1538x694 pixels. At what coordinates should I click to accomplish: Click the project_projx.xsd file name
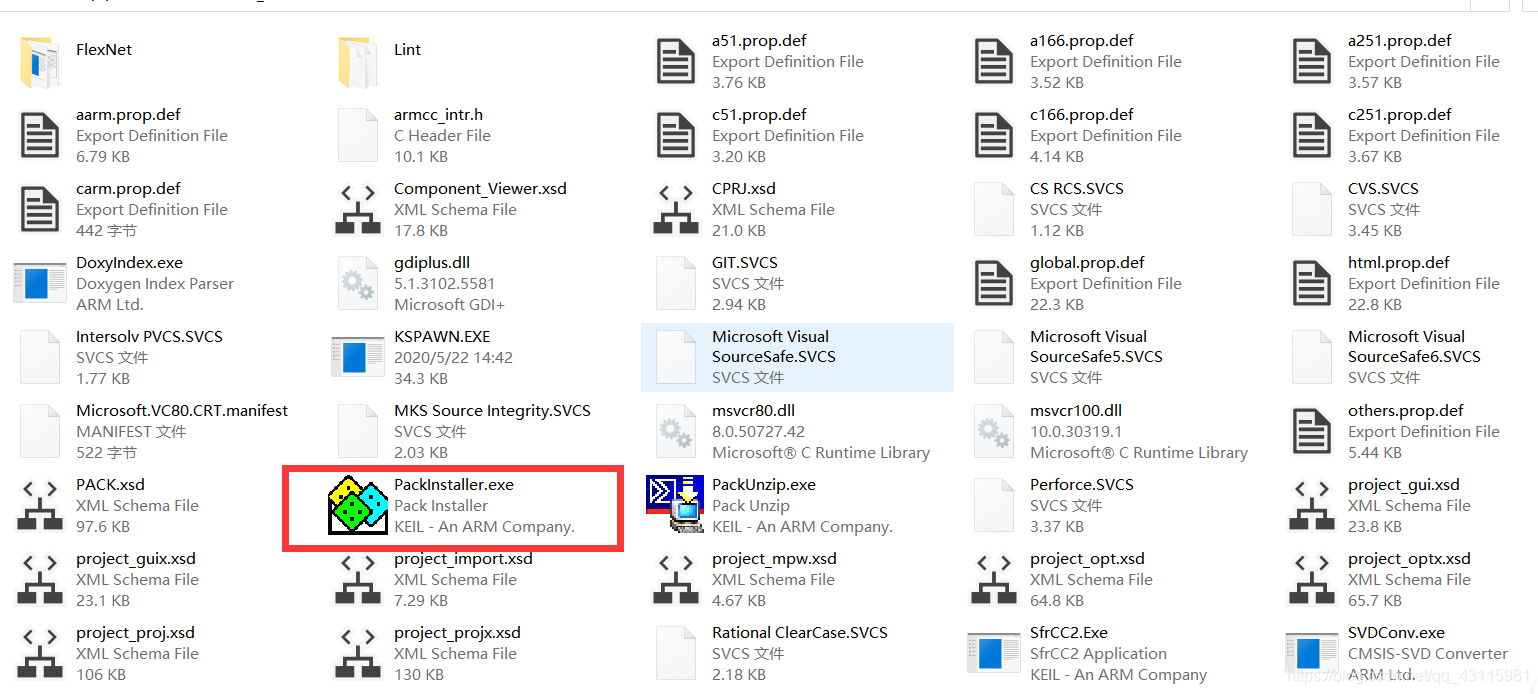point(457,633)
